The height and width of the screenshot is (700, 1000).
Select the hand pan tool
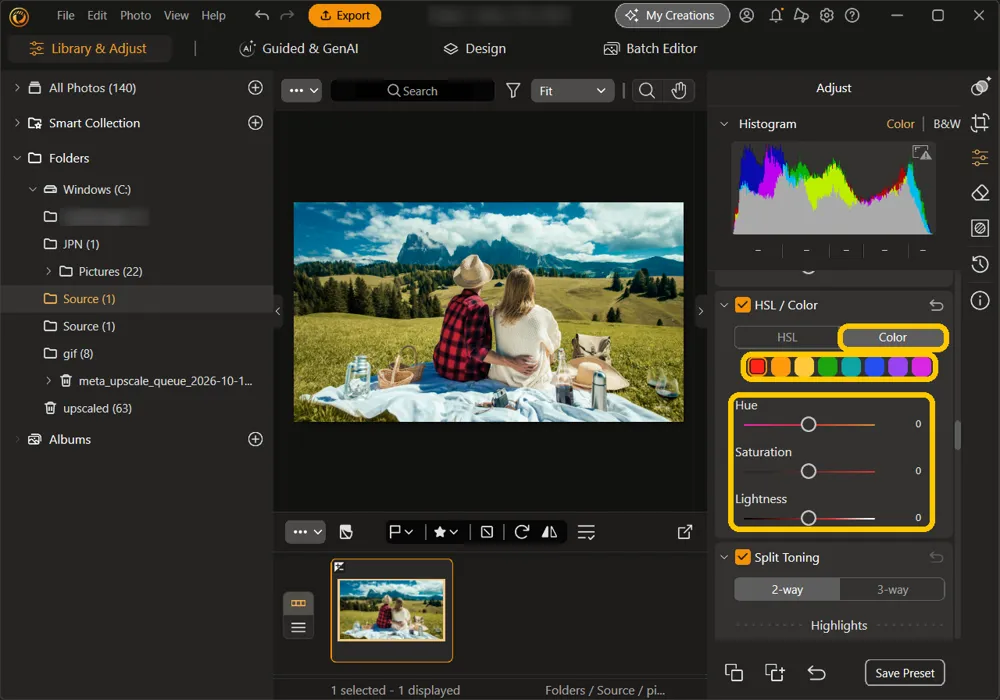coord(679,91)
